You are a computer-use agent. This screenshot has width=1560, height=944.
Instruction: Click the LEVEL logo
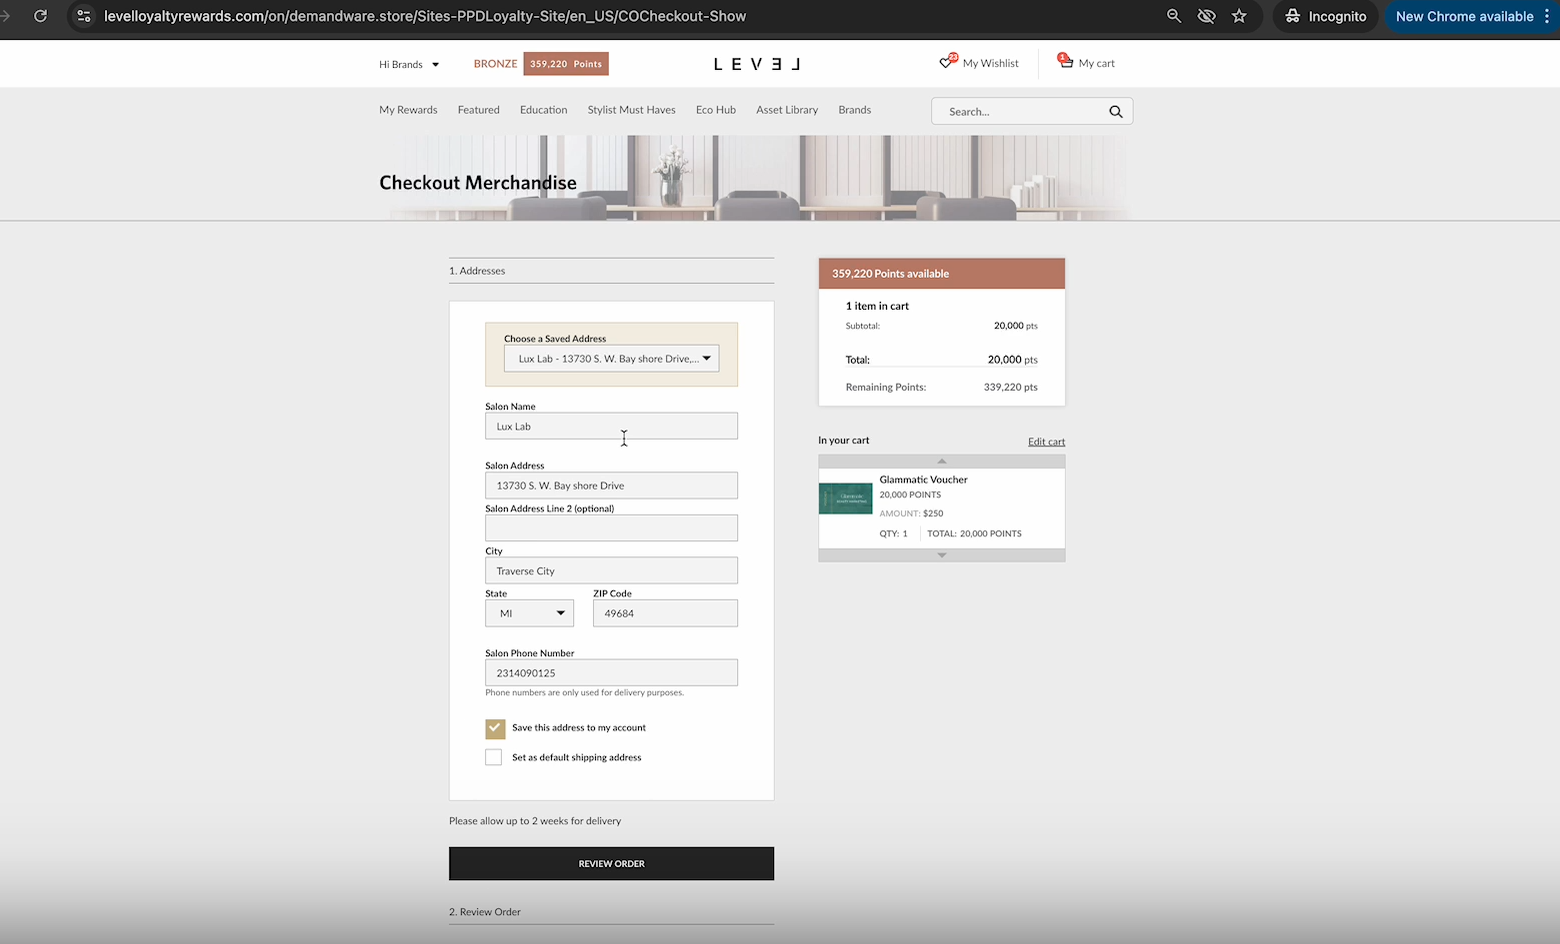756,64
